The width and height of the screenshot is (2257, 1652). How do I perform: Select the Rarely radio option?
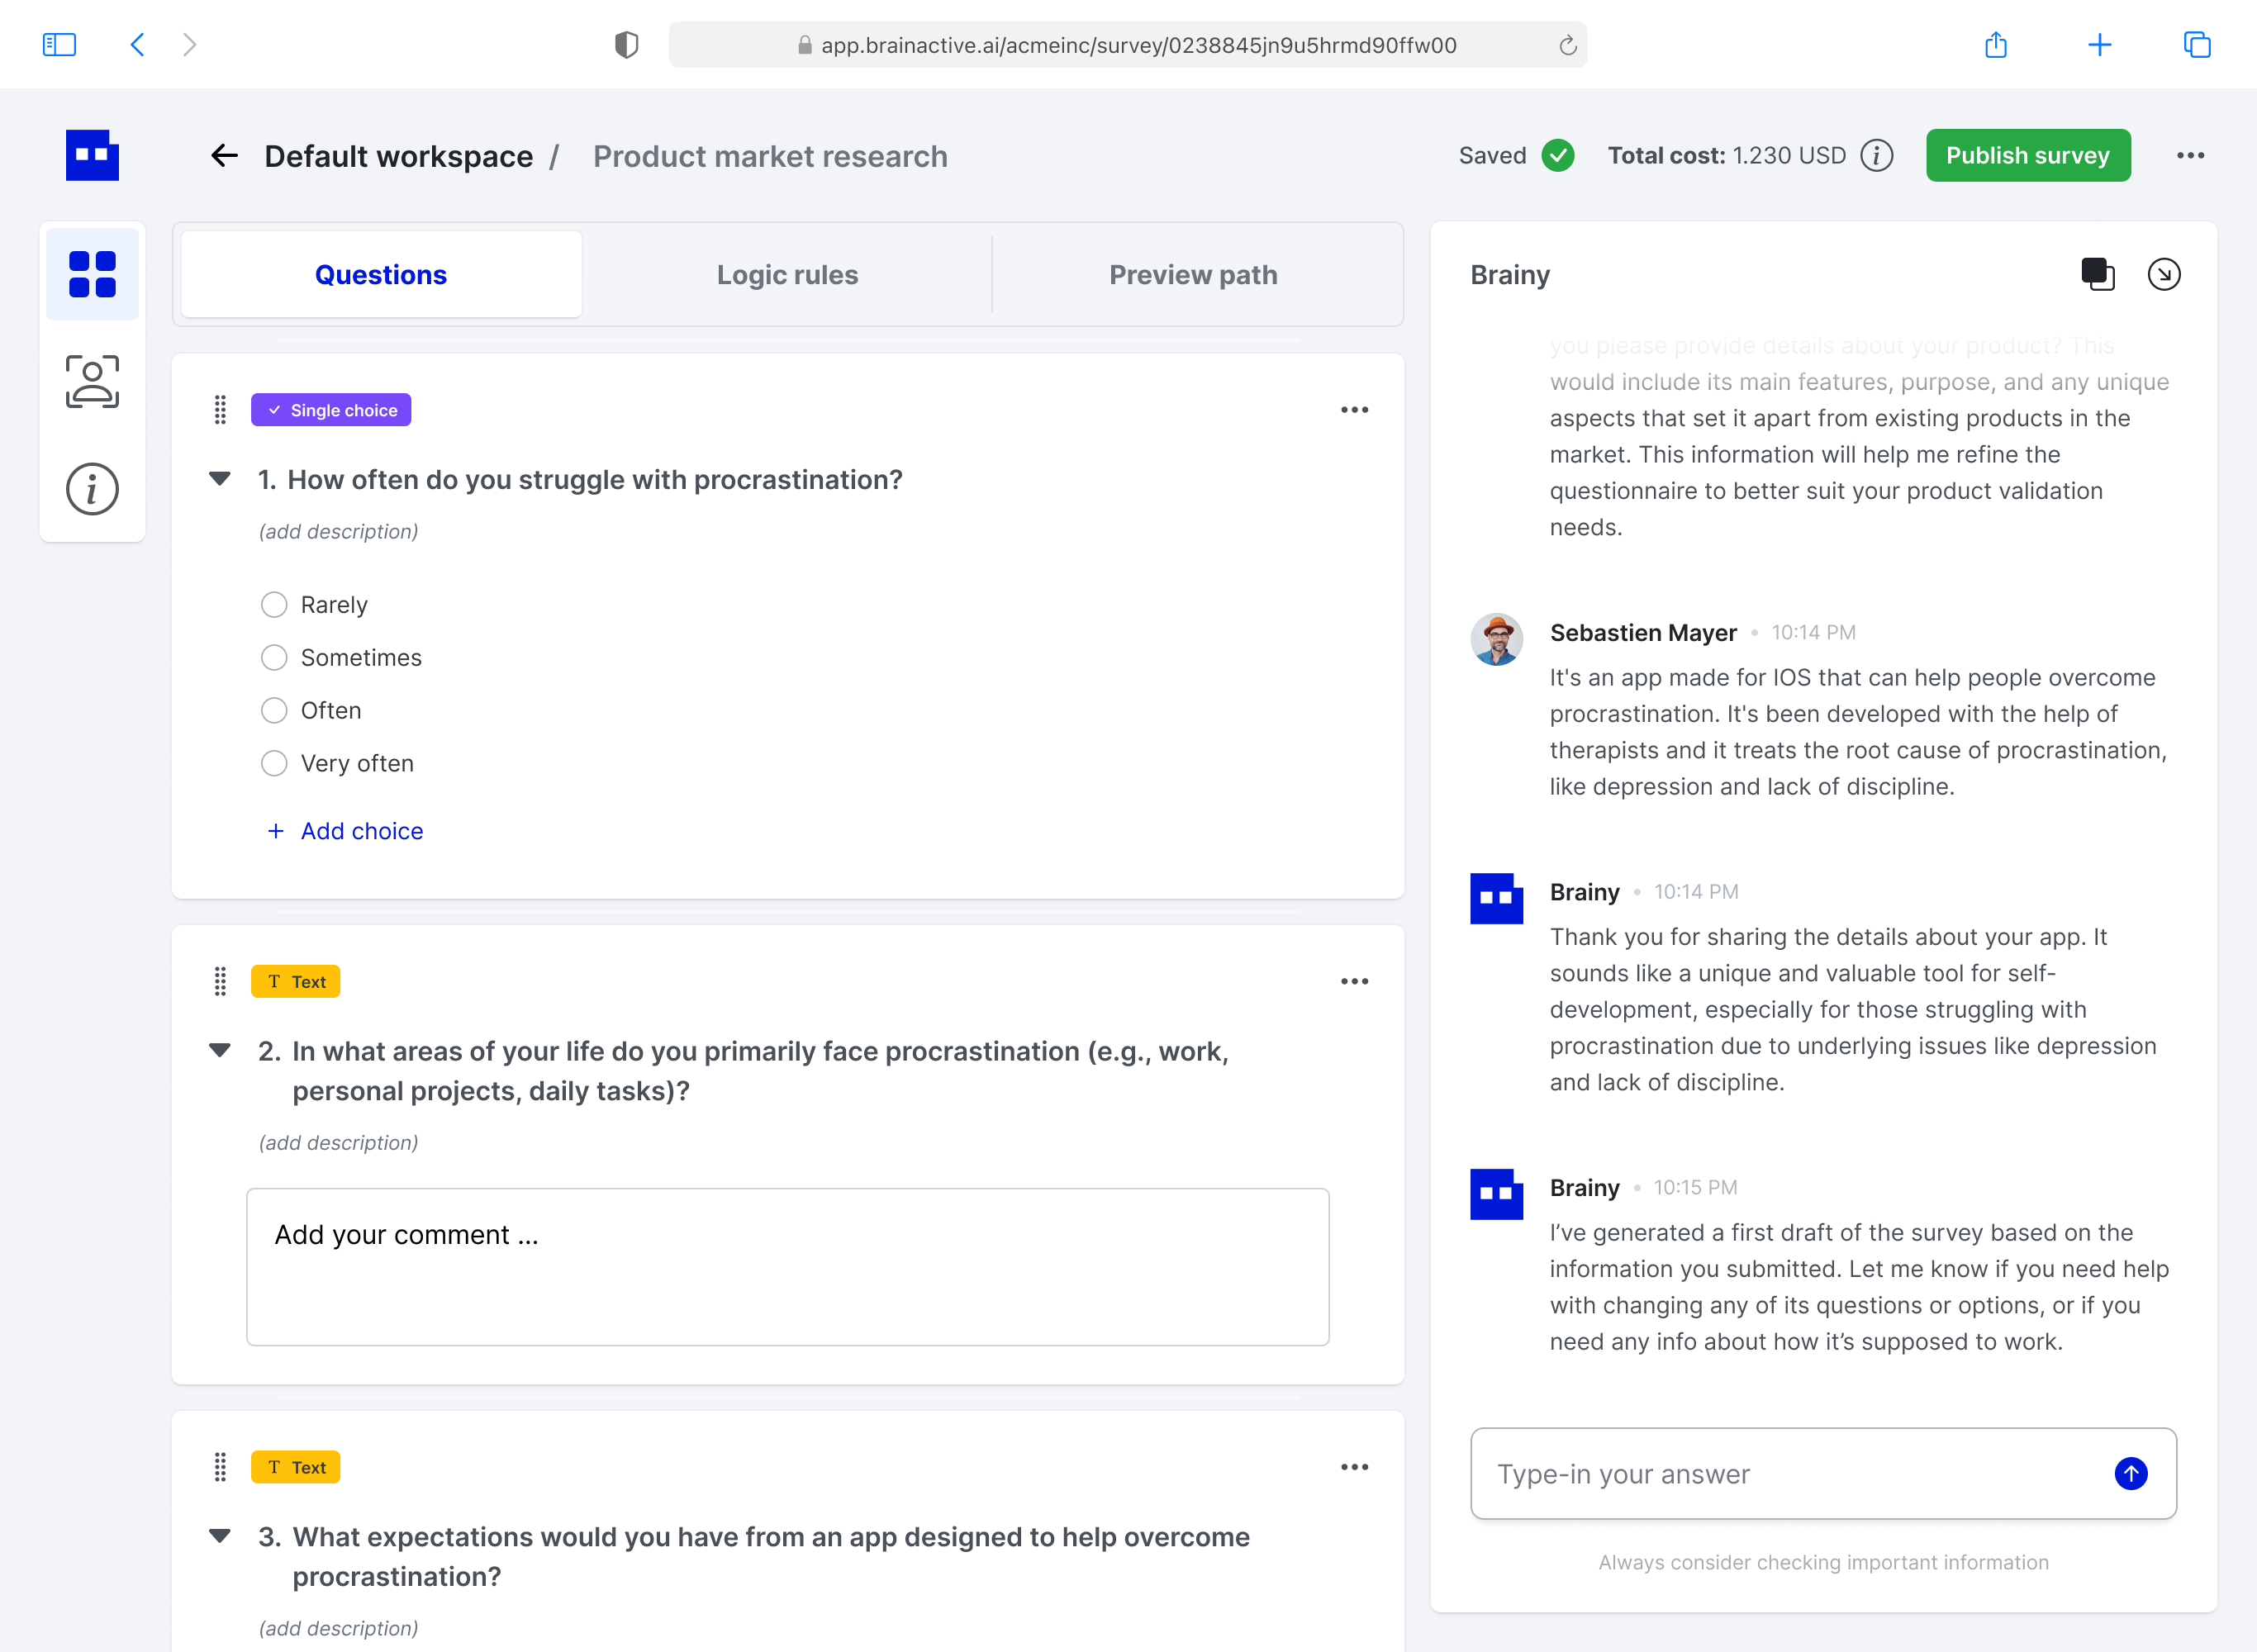[x=274, y=605]
